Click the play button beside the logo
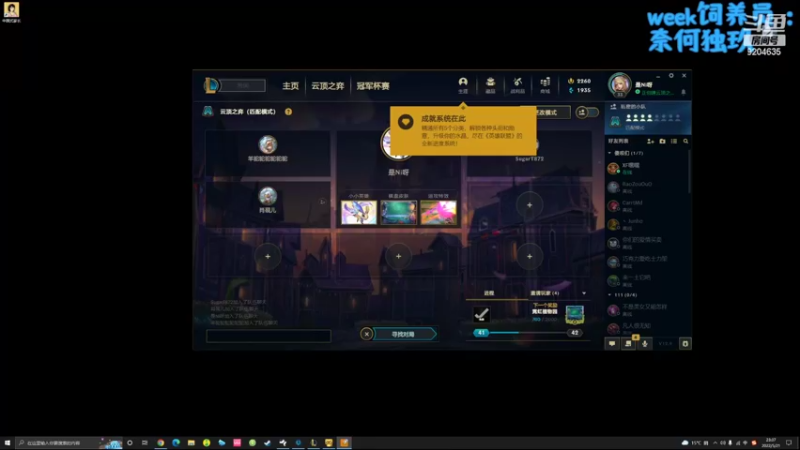Screen dimensions: 800x450 click(x=243, y=86)
